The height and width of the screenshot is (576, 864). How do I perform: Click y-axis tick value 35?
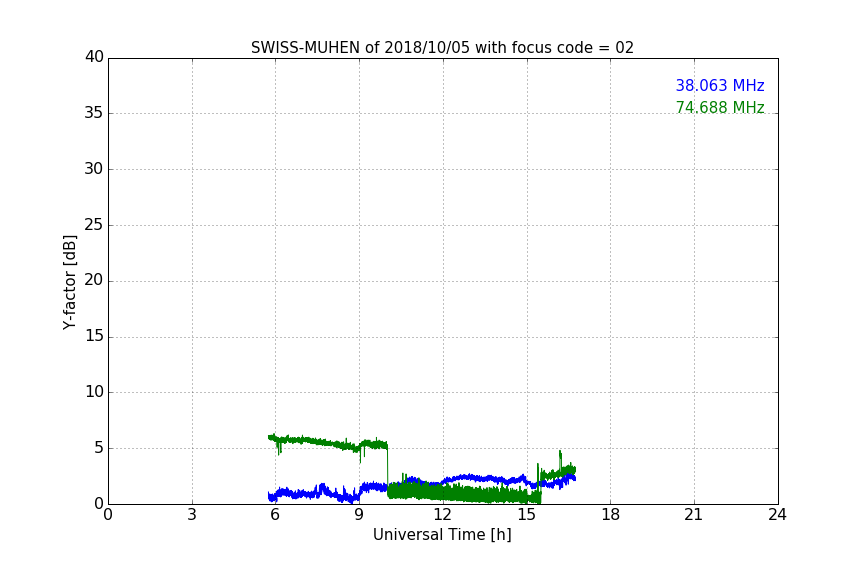pyautogui.click(x=94, y=112)
